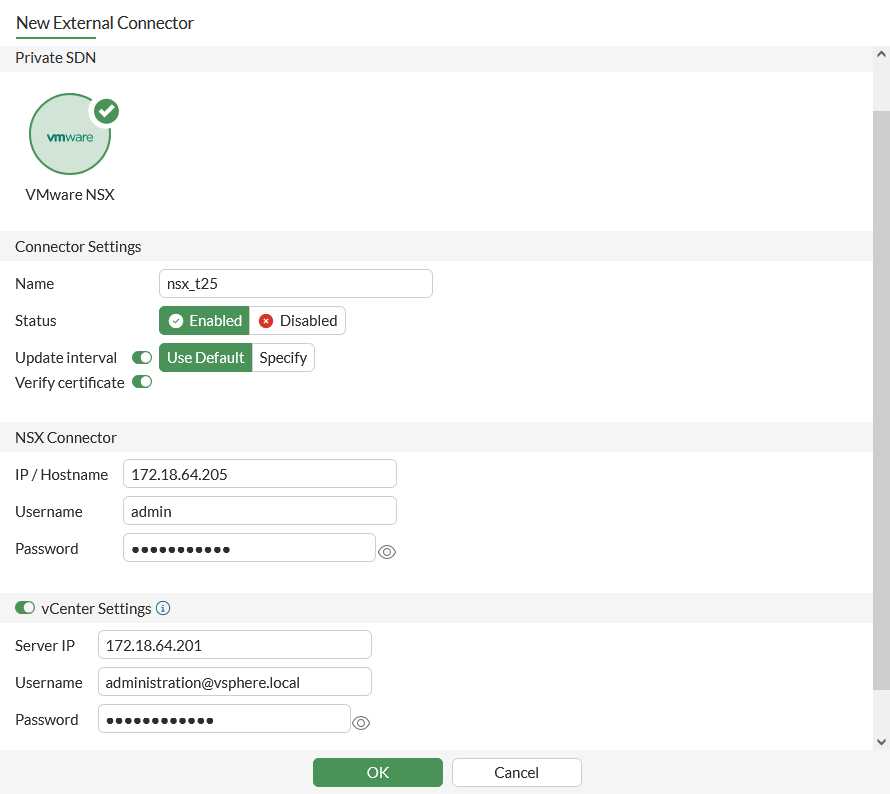Disable the Verify certificate toggle
The height and width of the screenshot is (794, 890).
142,382
